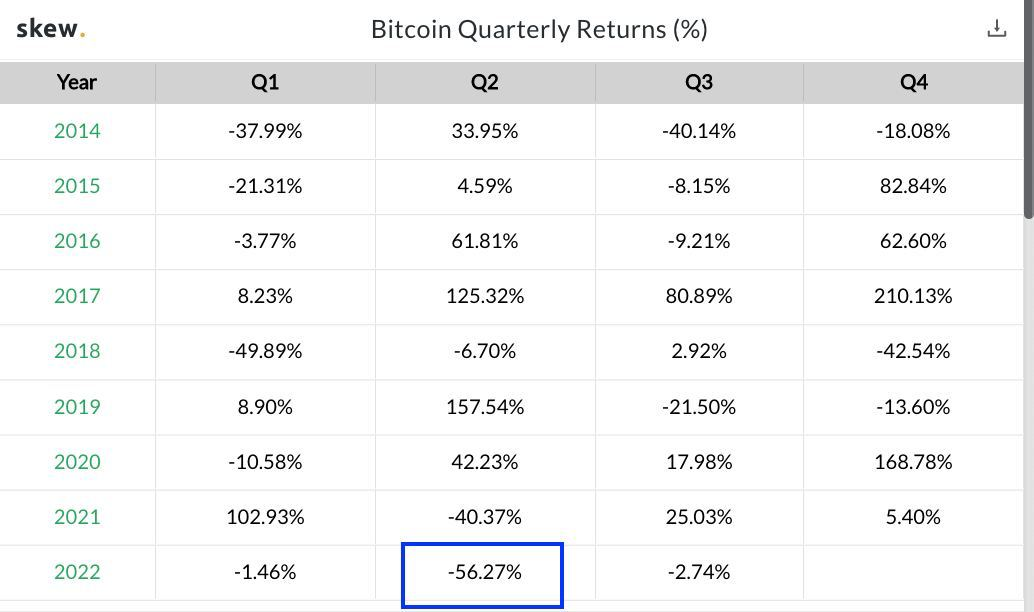Open the 2021 year link
Image resolution: width=1034 pixels, height=612 pixels.
point(77,517)
